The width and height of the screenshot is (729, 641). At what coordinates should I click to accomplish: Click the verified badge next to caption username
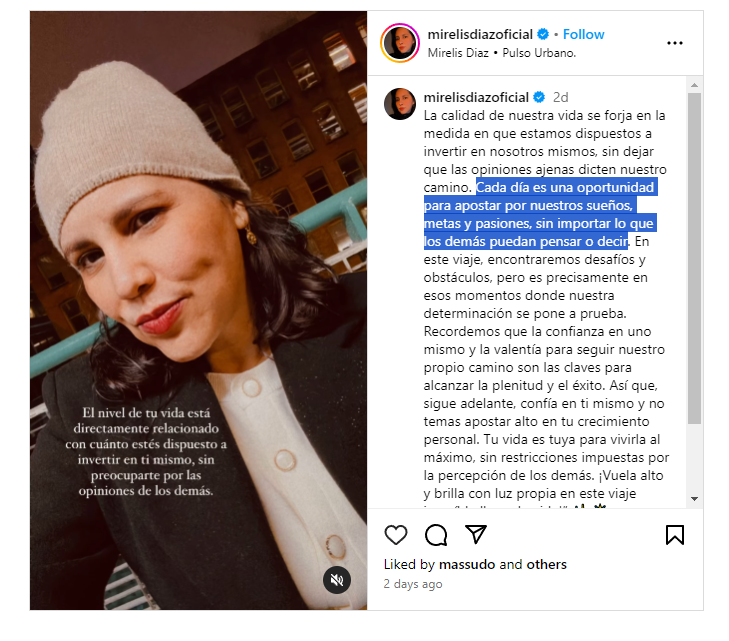coord(539,97)
